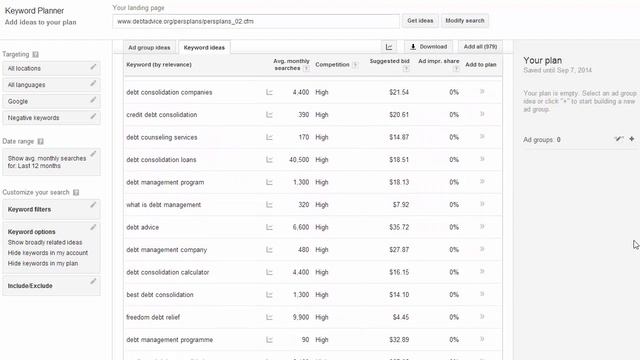Show help for Avg. monthly searches column
640x360 pixels.
[306, 69]
